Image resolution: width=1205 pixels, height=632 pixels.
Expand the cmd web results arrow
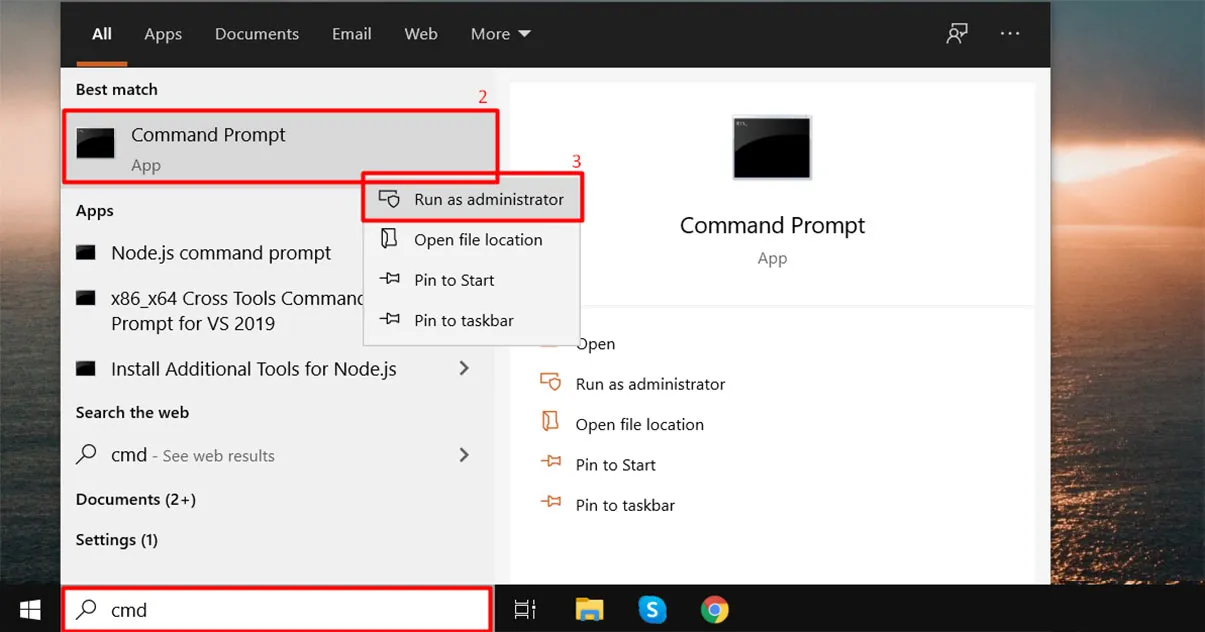[464, 454]
